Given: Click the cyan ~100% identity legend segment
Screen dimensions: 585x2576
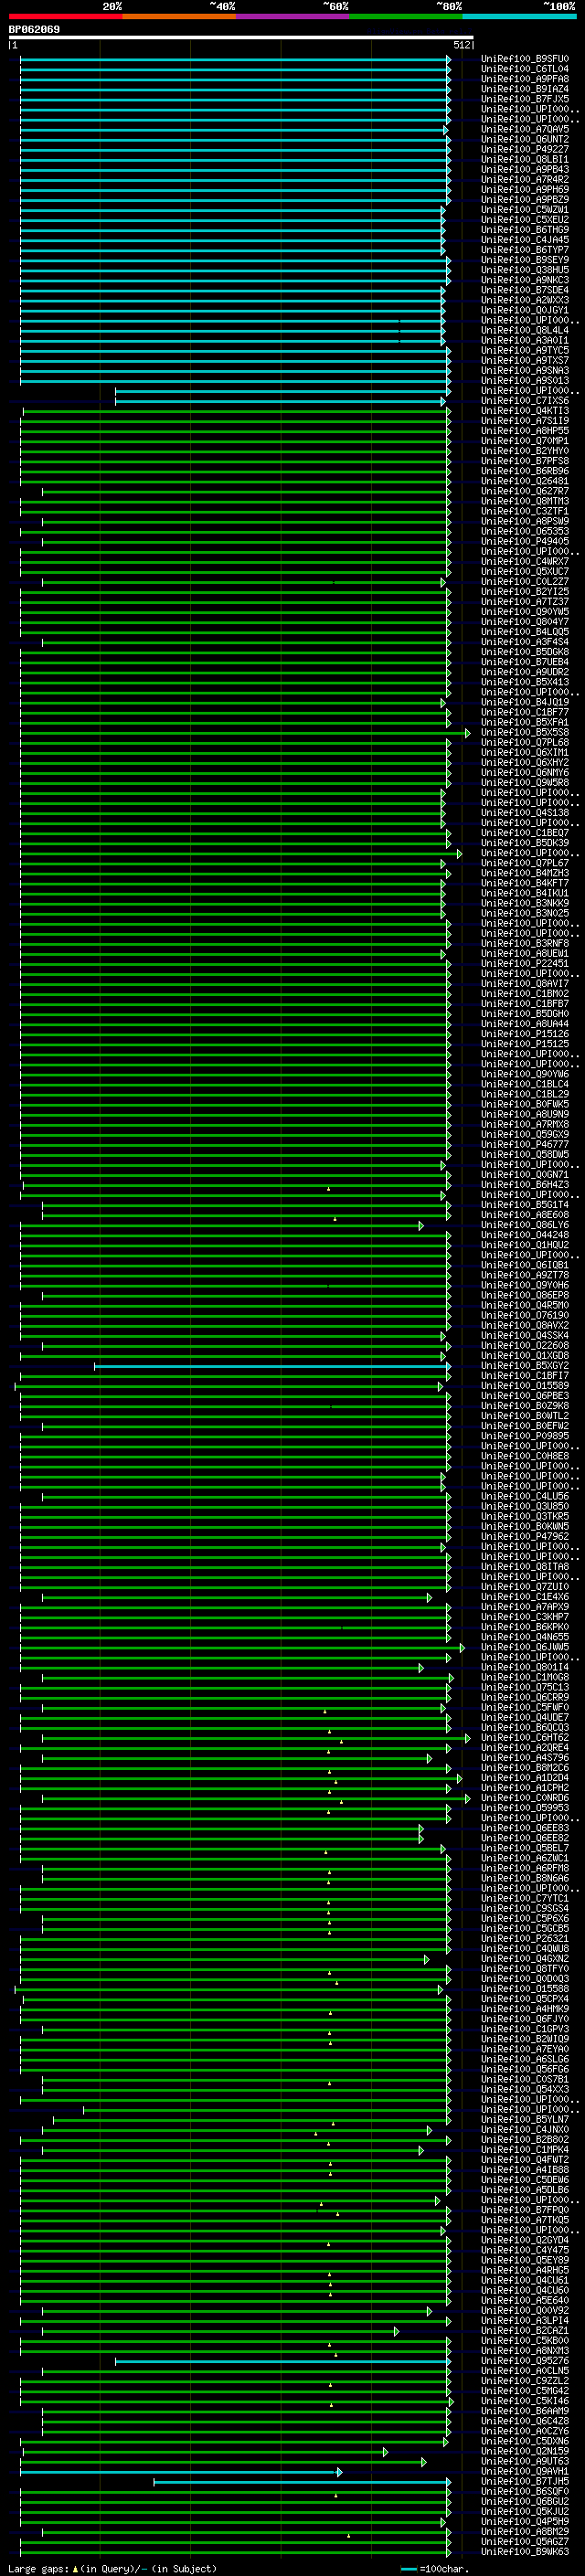Looking at the screenshot, I should pos(519,16).
